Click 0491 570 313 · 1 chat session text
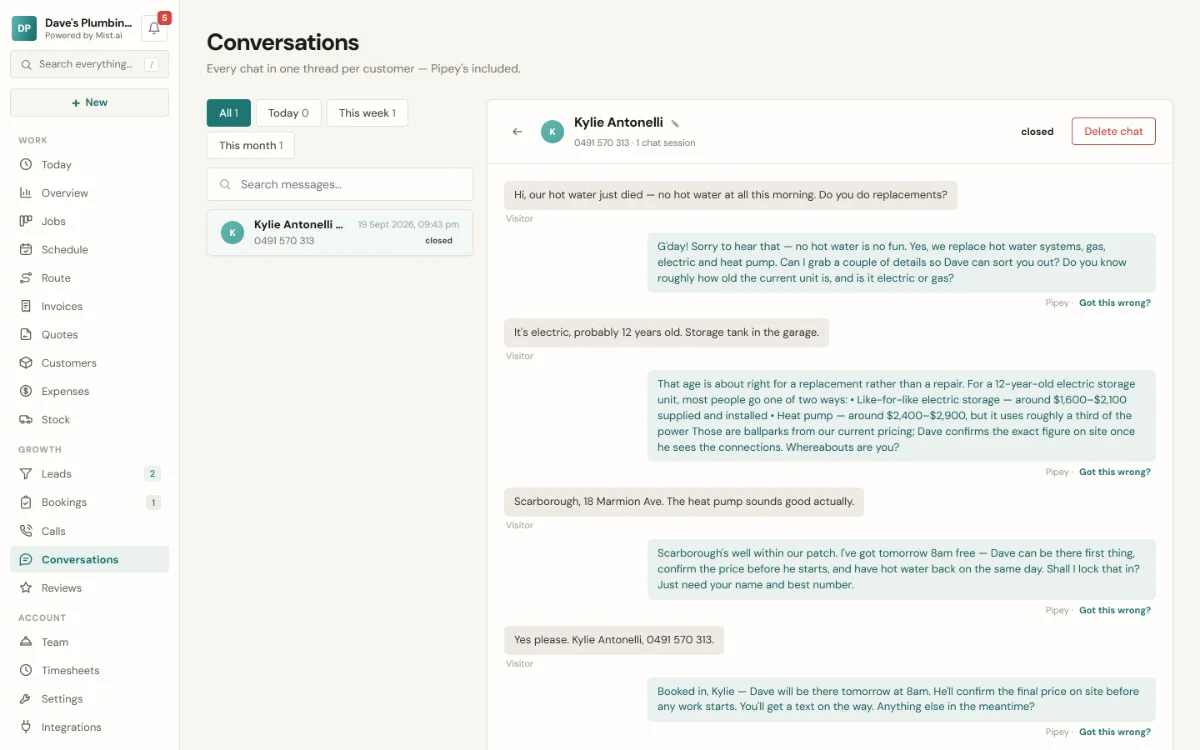Screen dimensions: 1200x750 [x=634, y=143]
